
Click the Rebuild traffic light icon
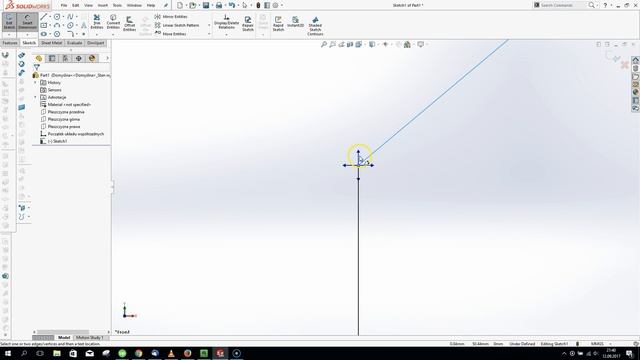(258, 5)
